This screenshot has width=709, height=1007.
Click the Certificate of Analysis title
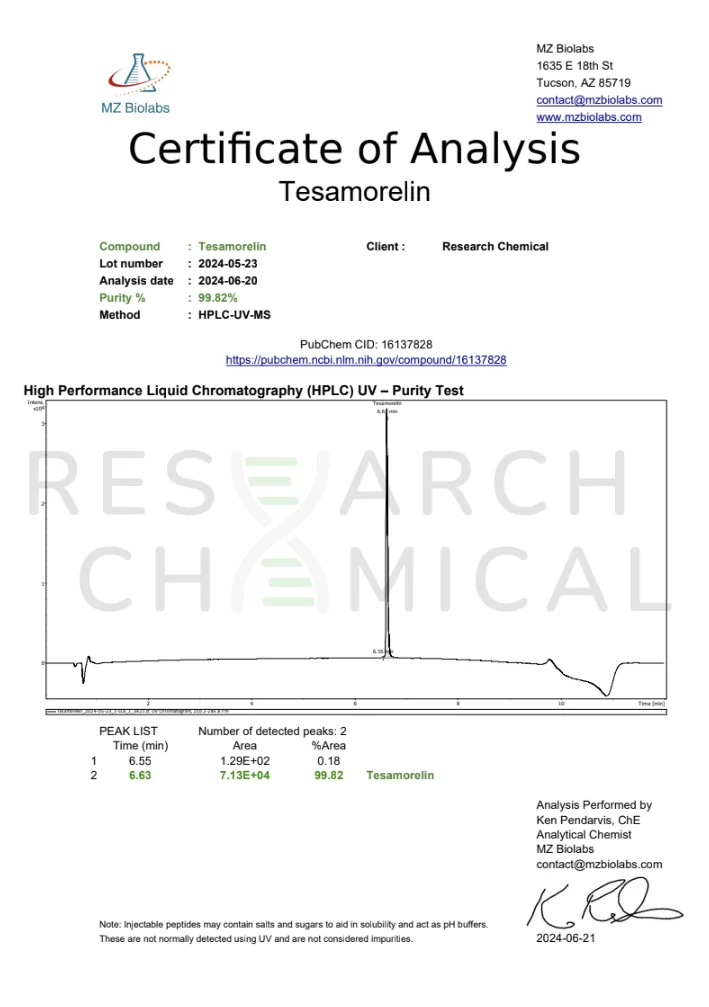point(354,149)
